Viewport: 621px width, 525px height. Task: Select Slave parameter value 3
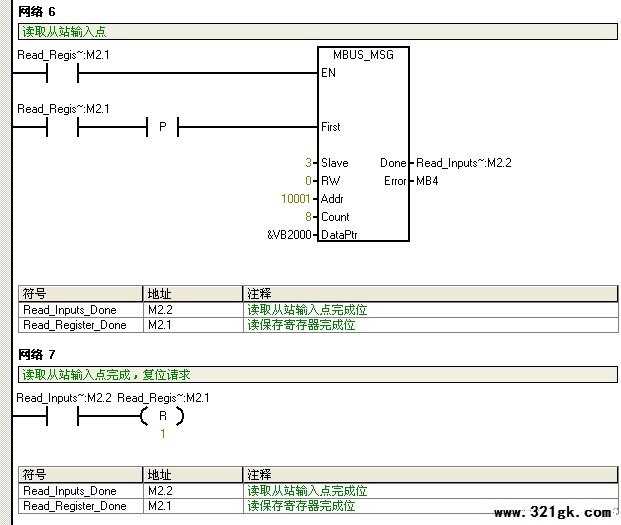[x=308, y=163]
